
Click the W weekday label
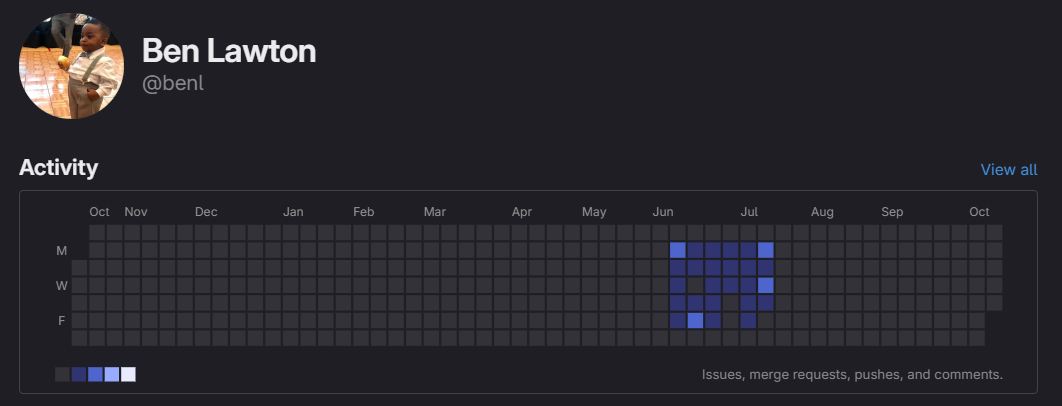62,286
